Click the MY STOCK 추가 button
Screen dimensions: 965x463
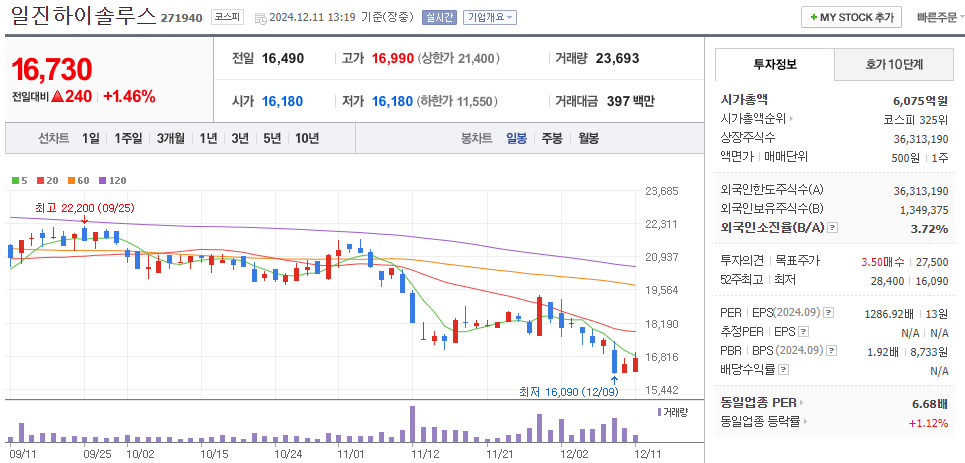pyautogui.click(x=851, y=17)
